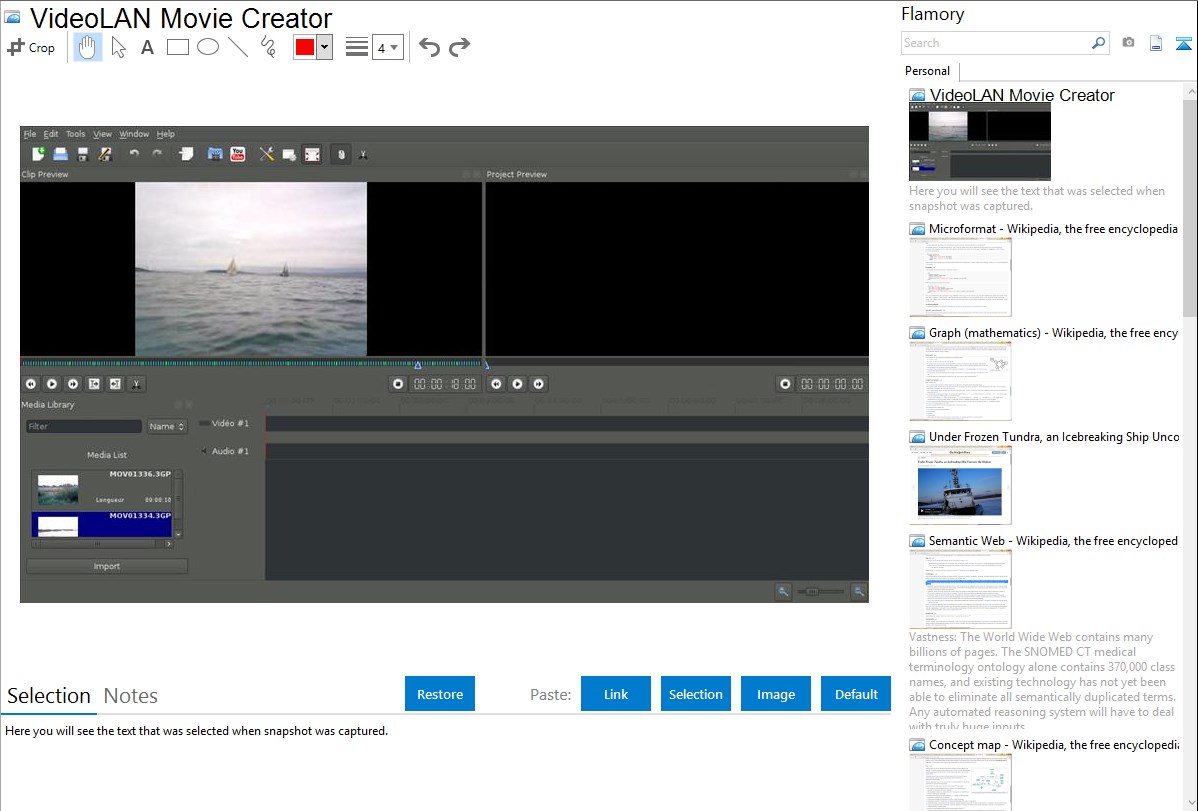The image size is (1198, 811).
Task: Switch to the Personal tab
Action: coord(928,71)
